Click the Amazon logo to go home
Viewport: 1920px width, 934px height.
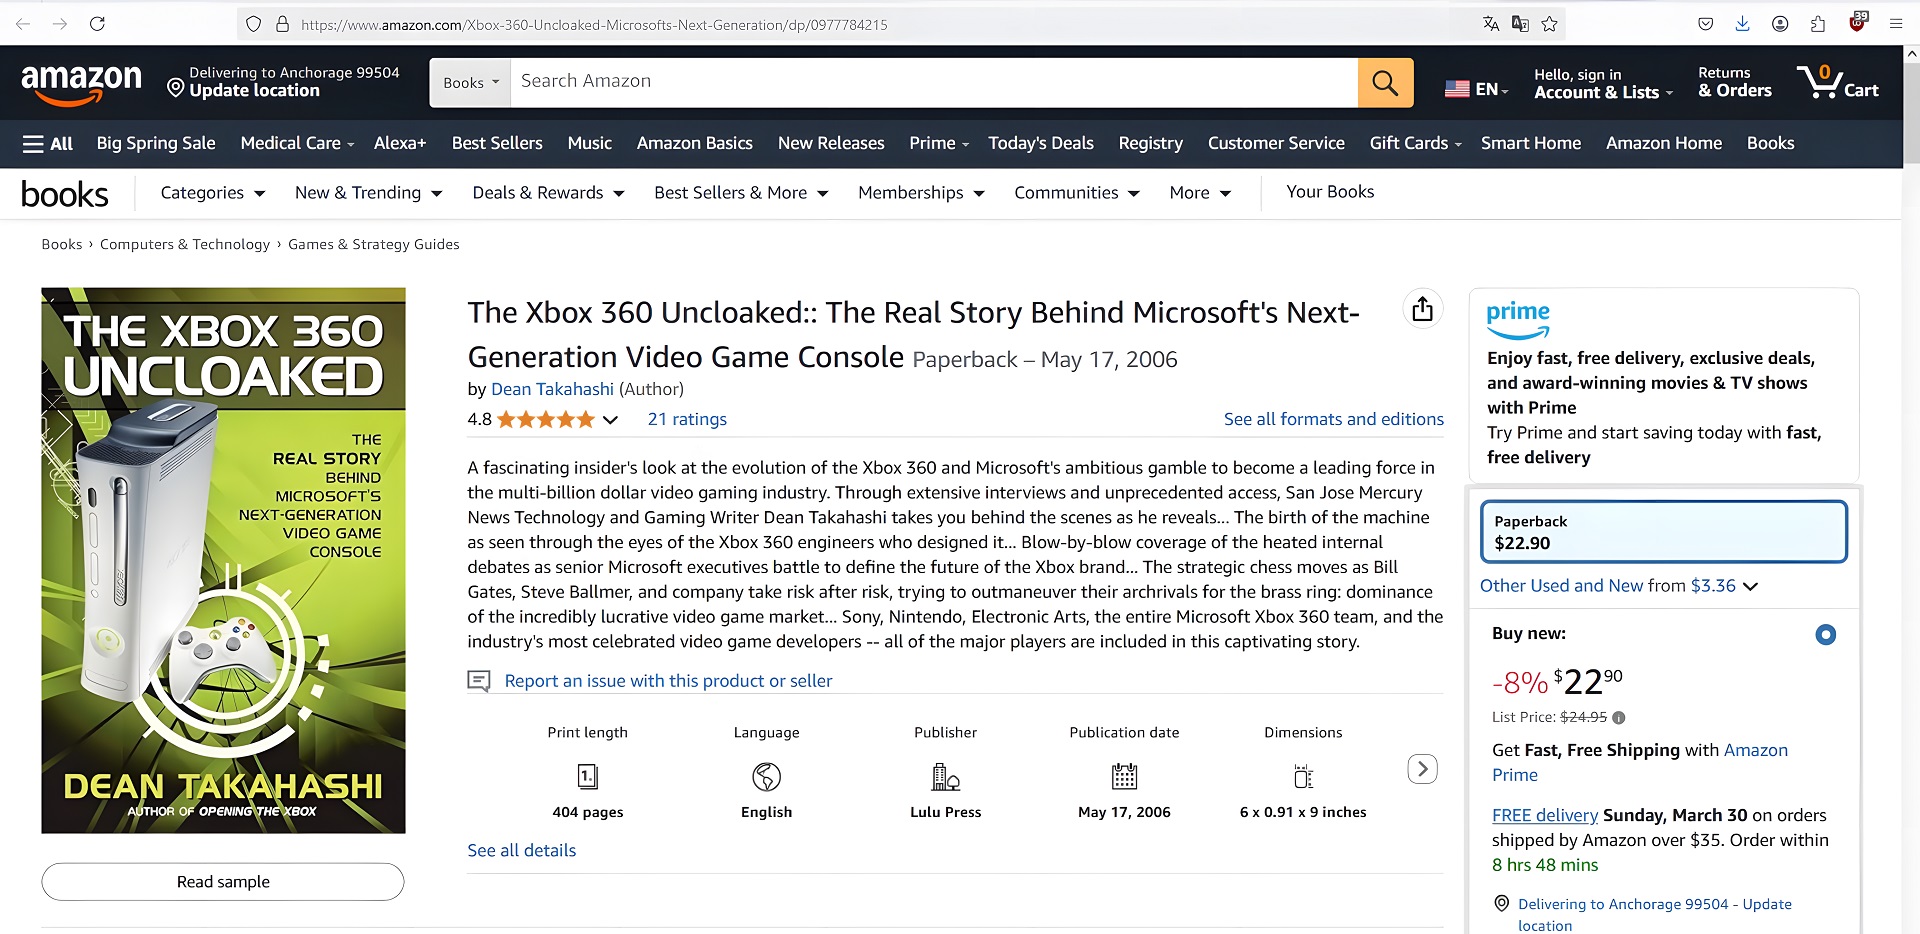(81, 83)
